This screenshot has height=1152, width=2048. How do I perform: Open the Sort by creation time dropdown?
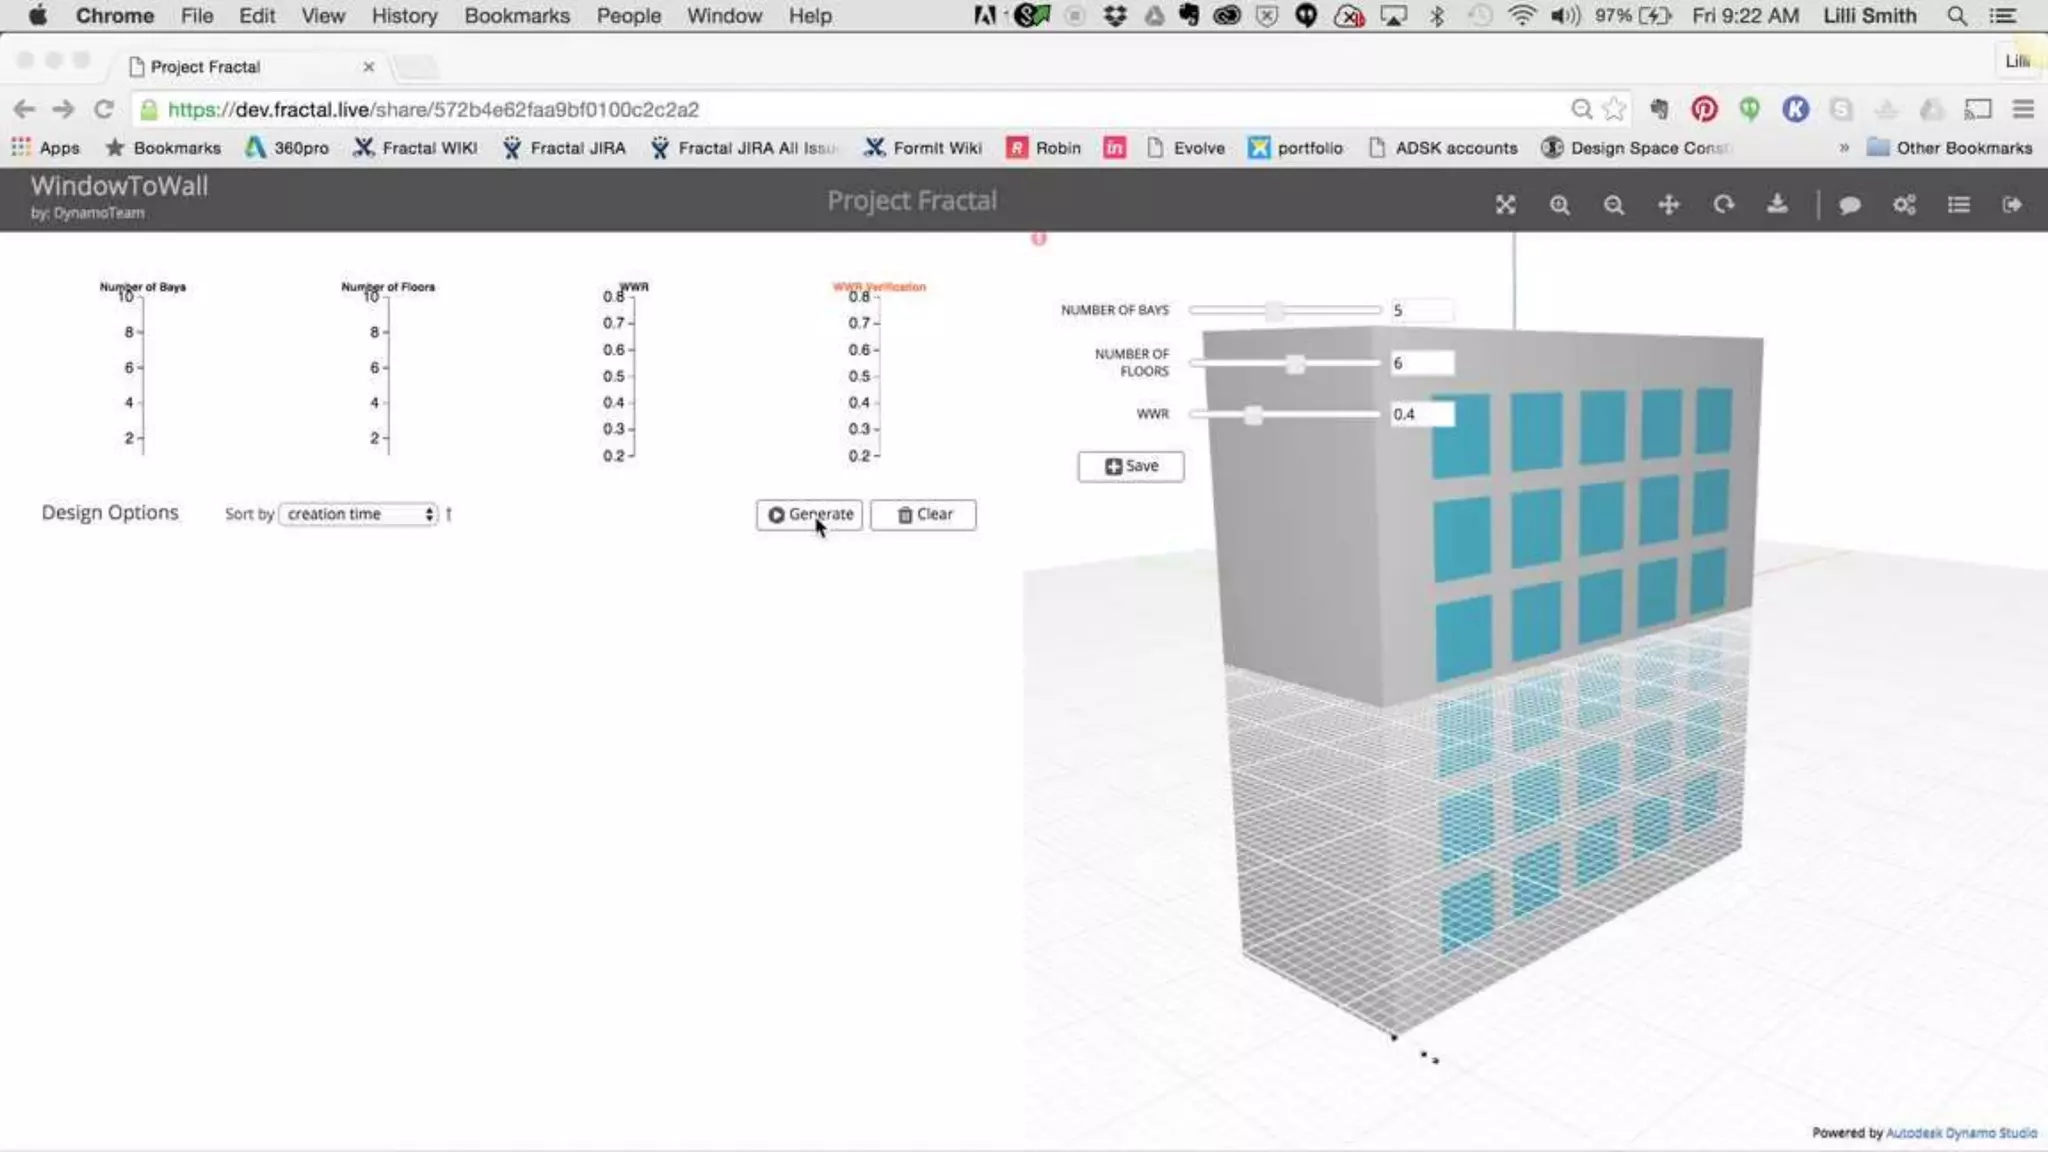coord(359,514)
